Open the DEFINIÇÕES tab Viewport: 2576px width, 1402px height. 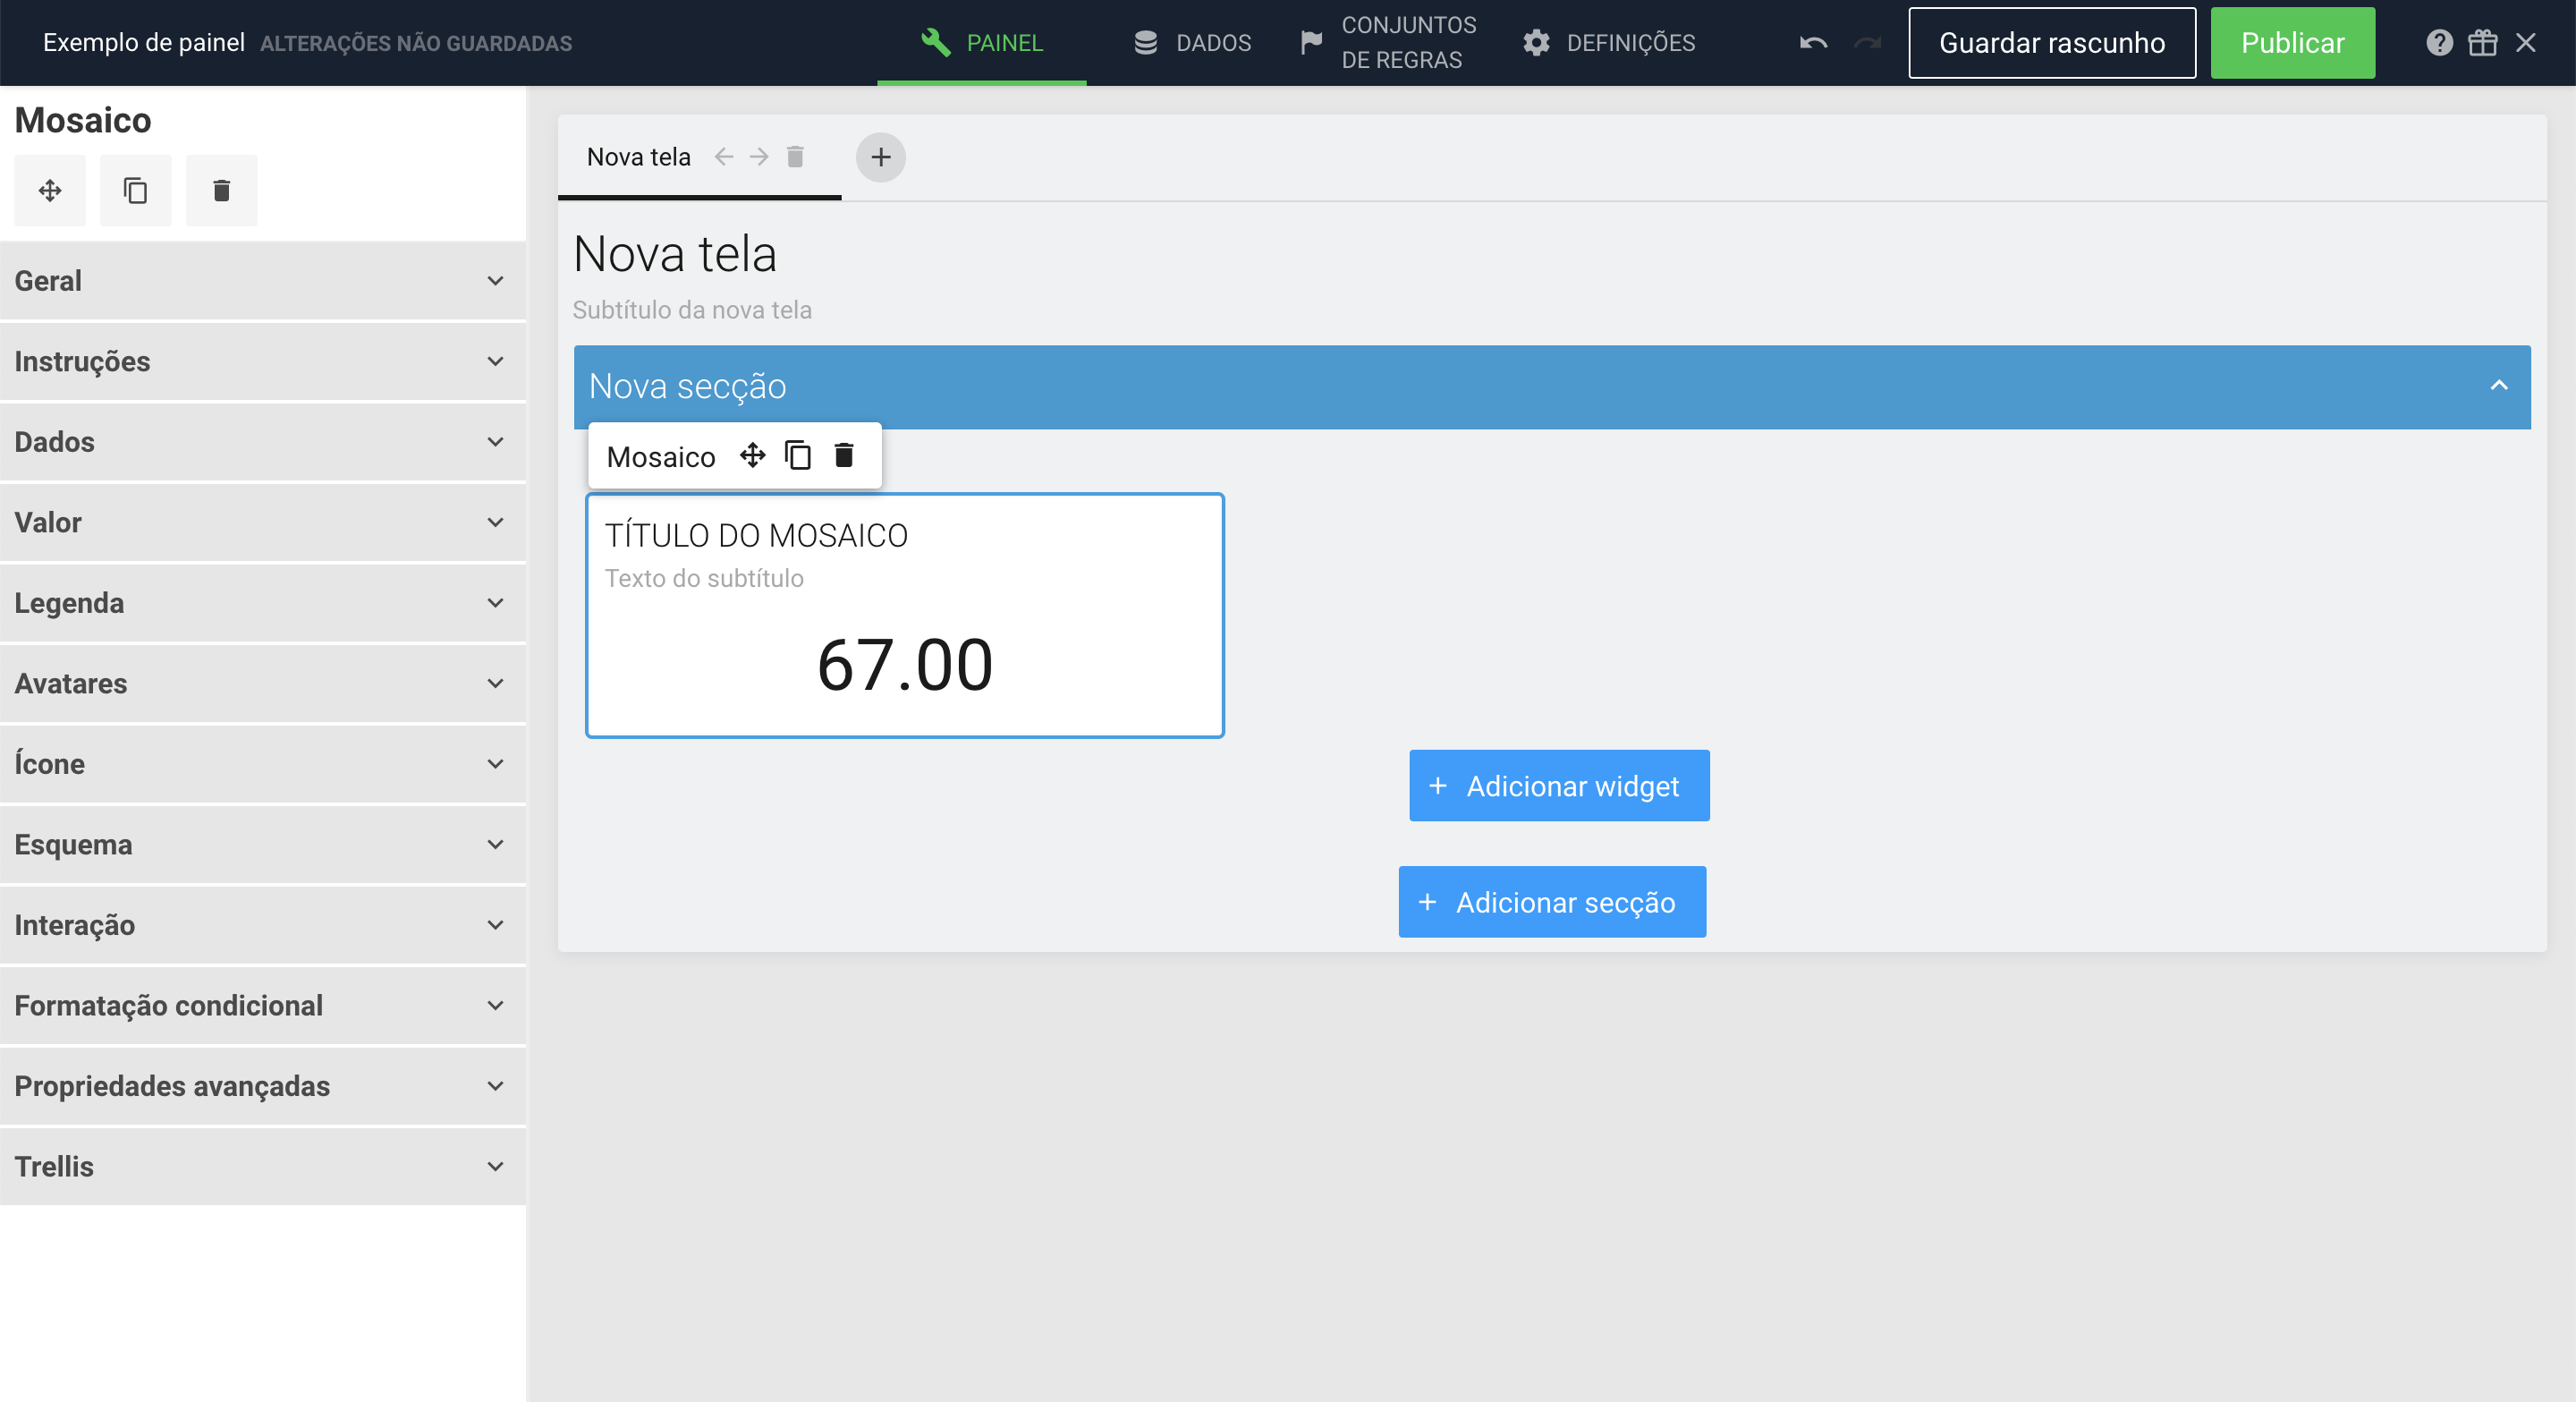click(1609, 43)
